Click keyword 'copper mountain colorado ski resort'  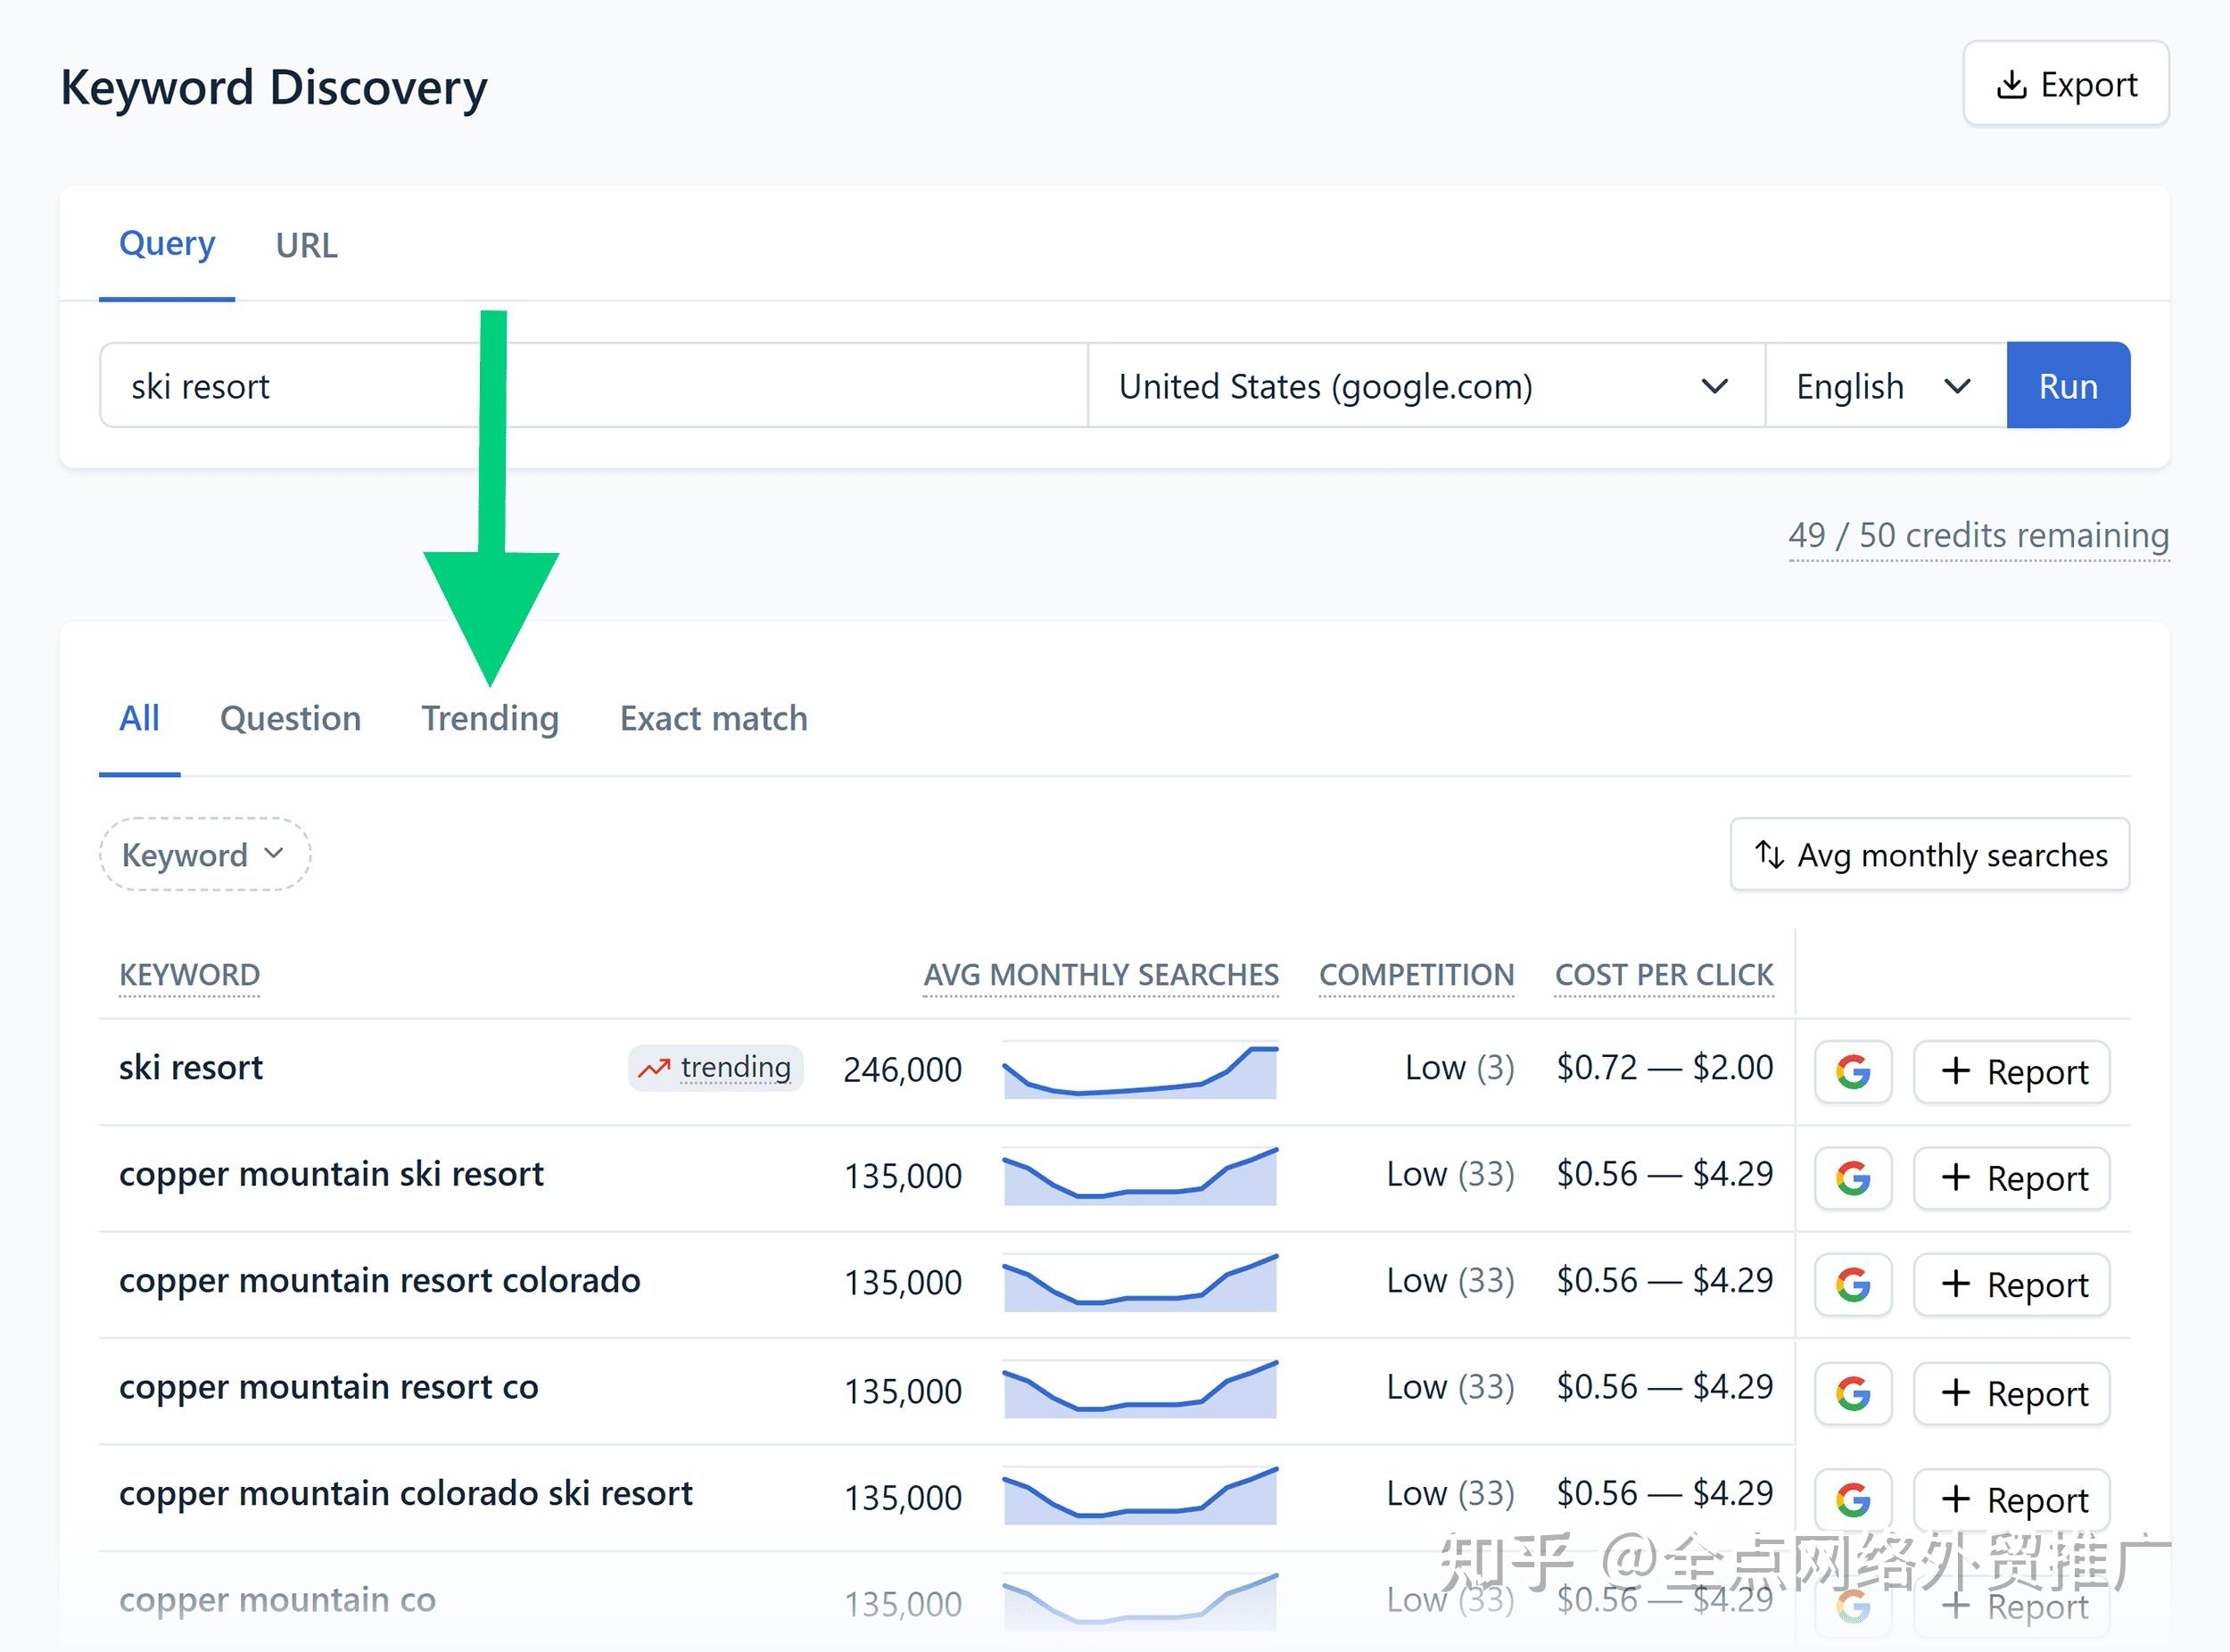tap(406, 1494)
